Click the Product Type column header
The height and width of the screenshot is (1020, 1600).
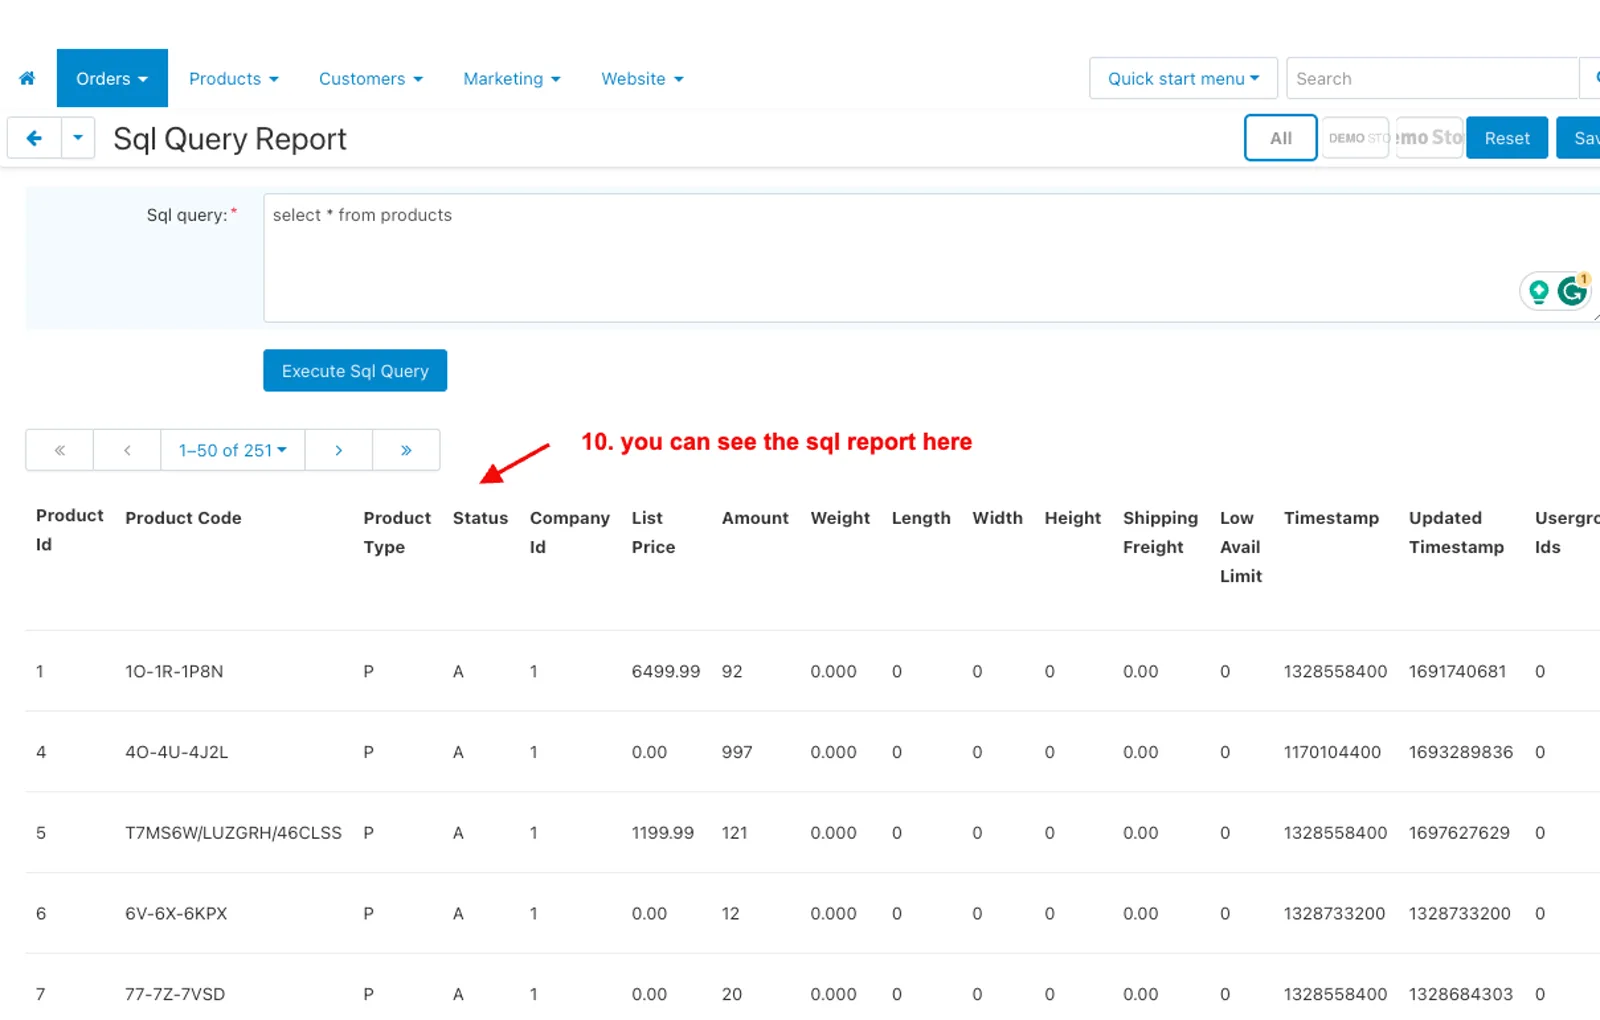pyautogui.click(x=397, y=532)
